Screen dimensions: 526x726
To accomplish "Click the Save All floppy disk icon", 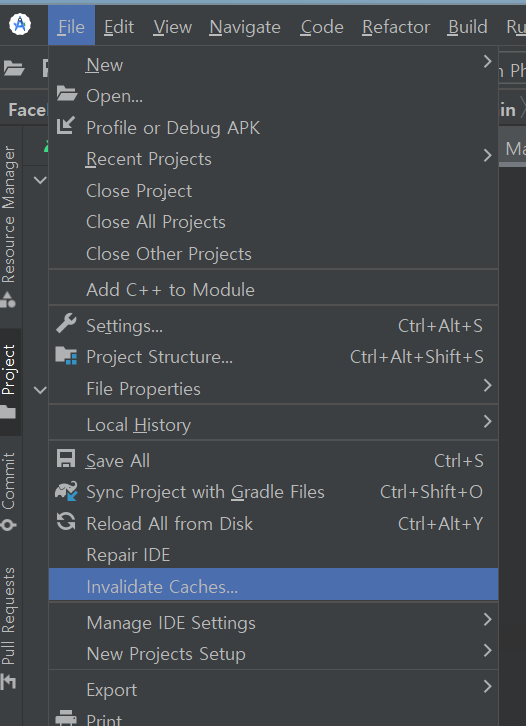I will click(66, 459).
